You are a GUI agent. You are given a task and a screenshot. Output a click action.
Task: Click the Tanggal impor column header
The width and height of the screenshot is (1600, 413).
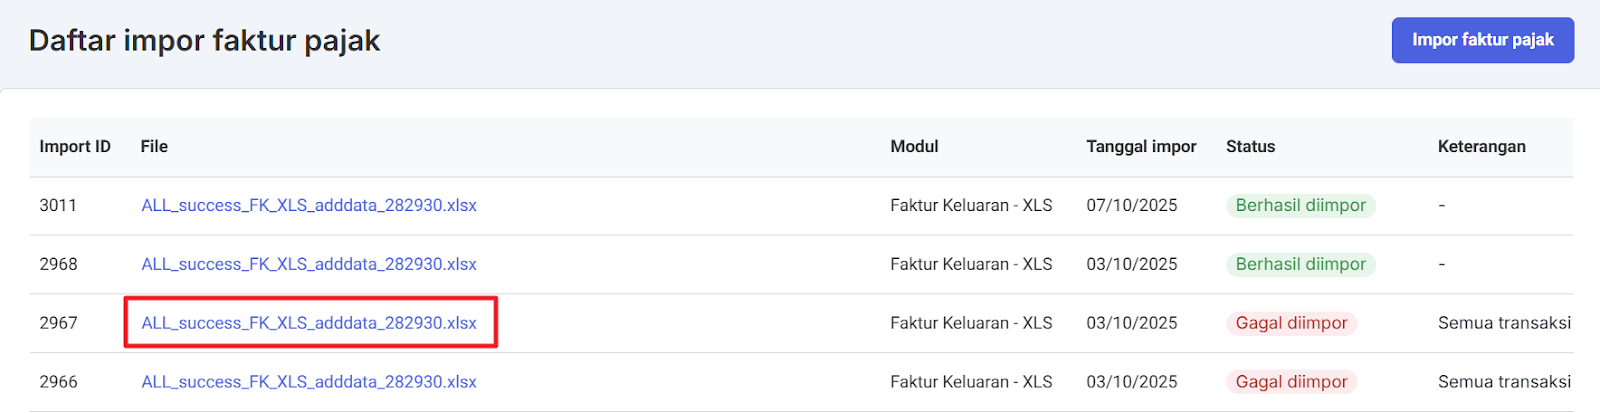(1141, 146)
